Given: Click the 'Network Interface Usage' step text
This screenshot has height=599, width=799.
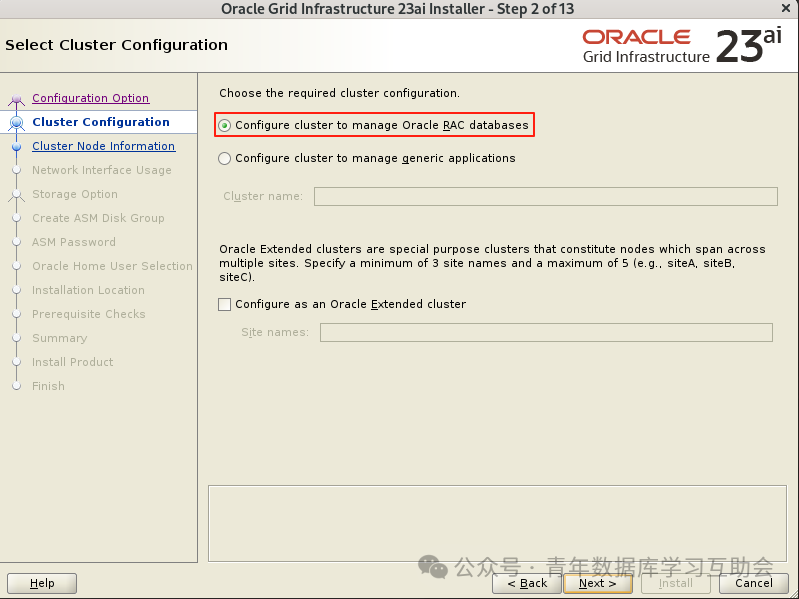Looking at the screenshot, I should point(101,170).
